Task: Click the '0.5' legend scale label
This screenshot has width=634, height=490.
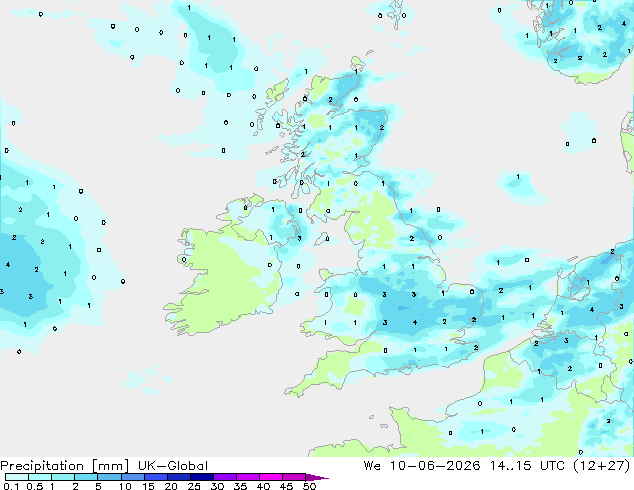Action: click(35, 486)
